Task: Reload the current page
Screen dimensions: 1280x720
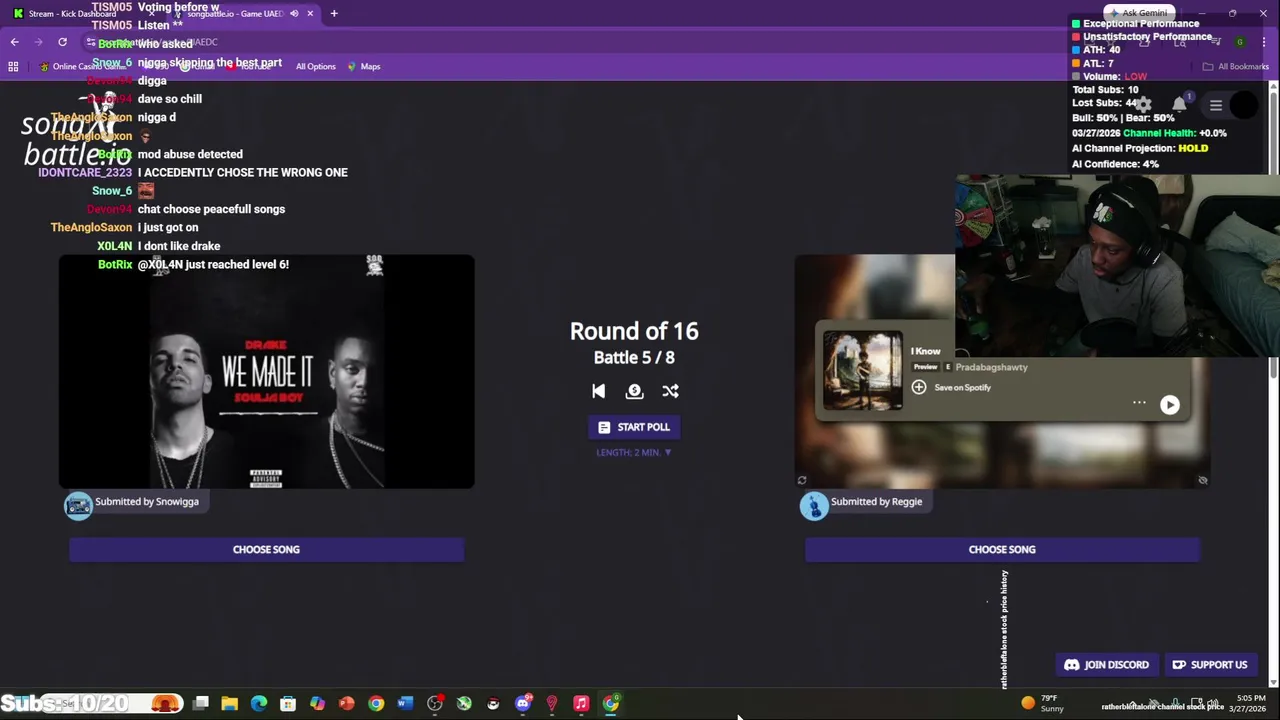Action: coord(62,42)
